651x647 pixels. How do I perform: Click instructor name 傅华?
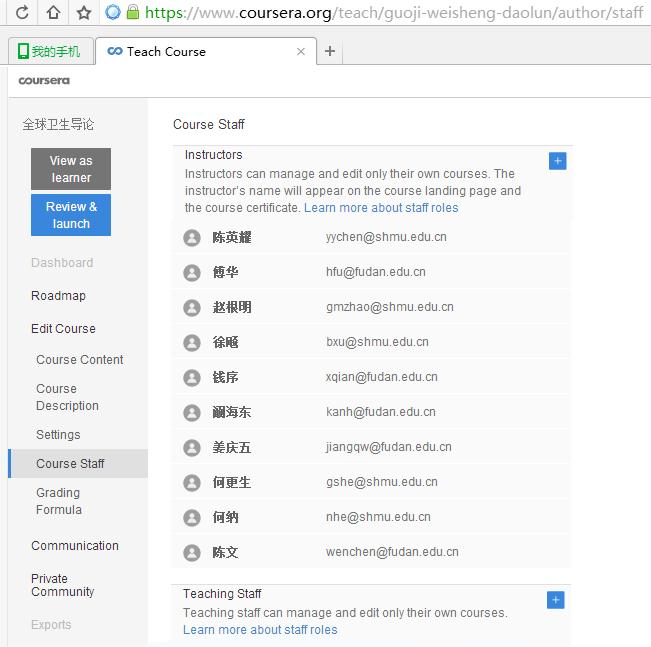point(225,272)
